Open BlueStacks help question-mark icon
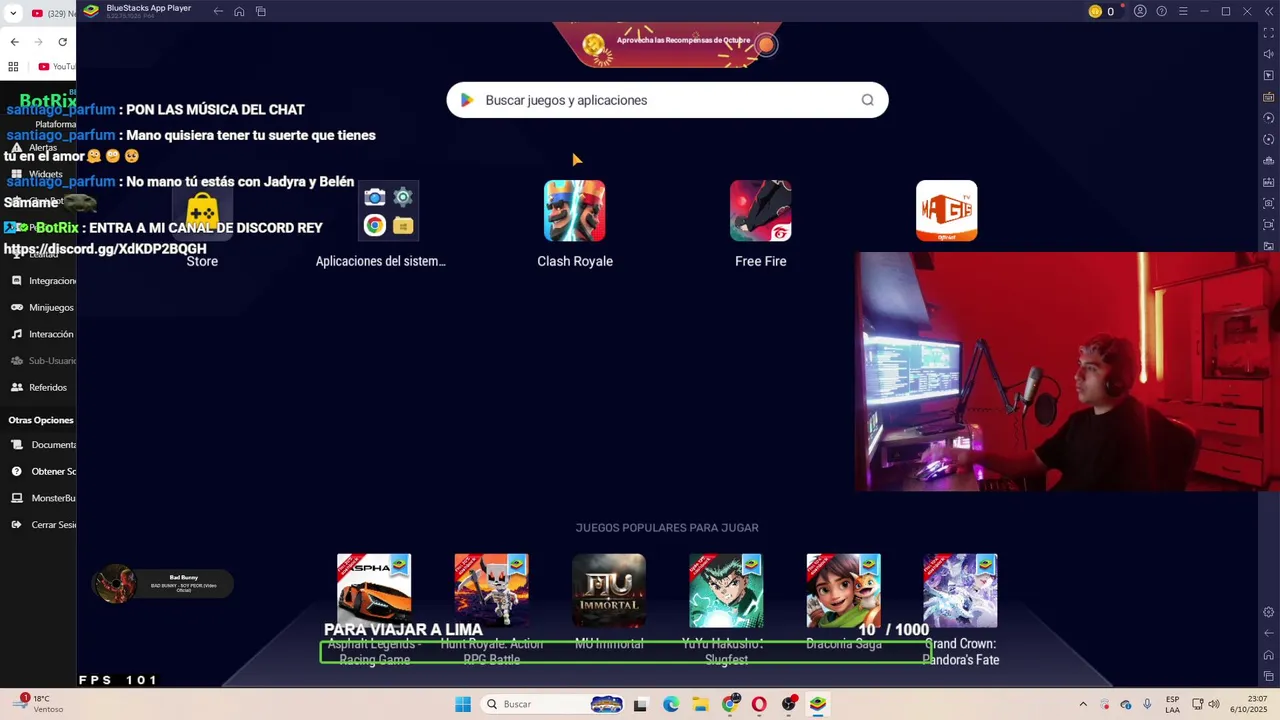 click(x=1161, y=11)
